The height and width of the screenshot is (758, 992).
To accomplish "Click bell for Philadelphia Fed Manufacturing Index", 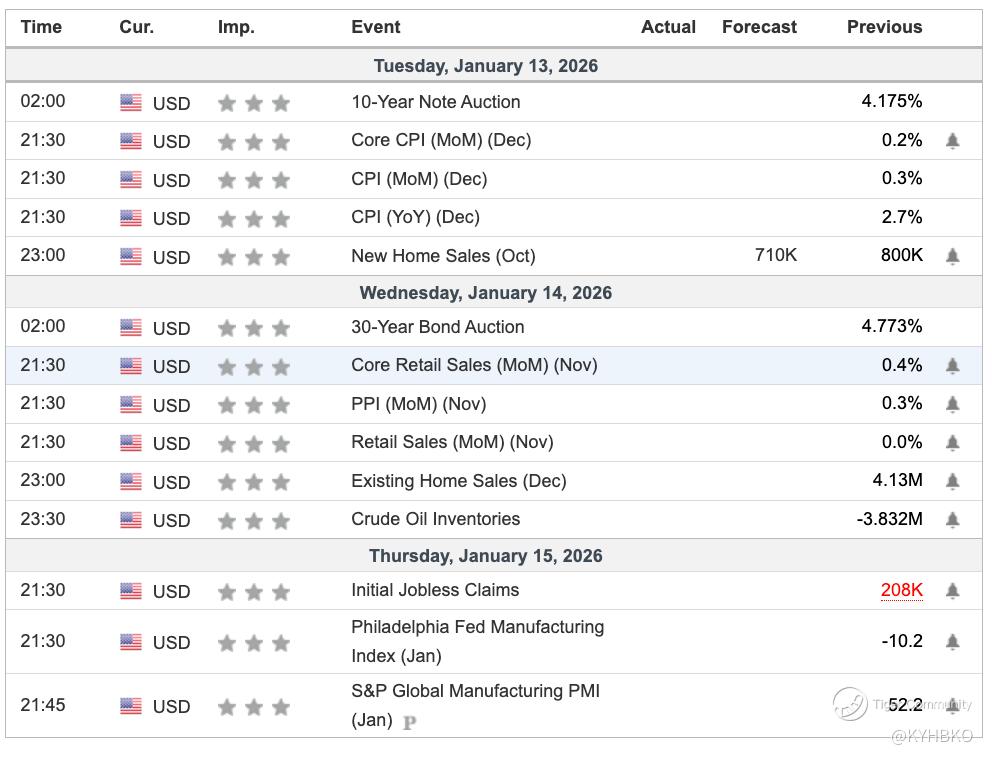I will point(952,641).
